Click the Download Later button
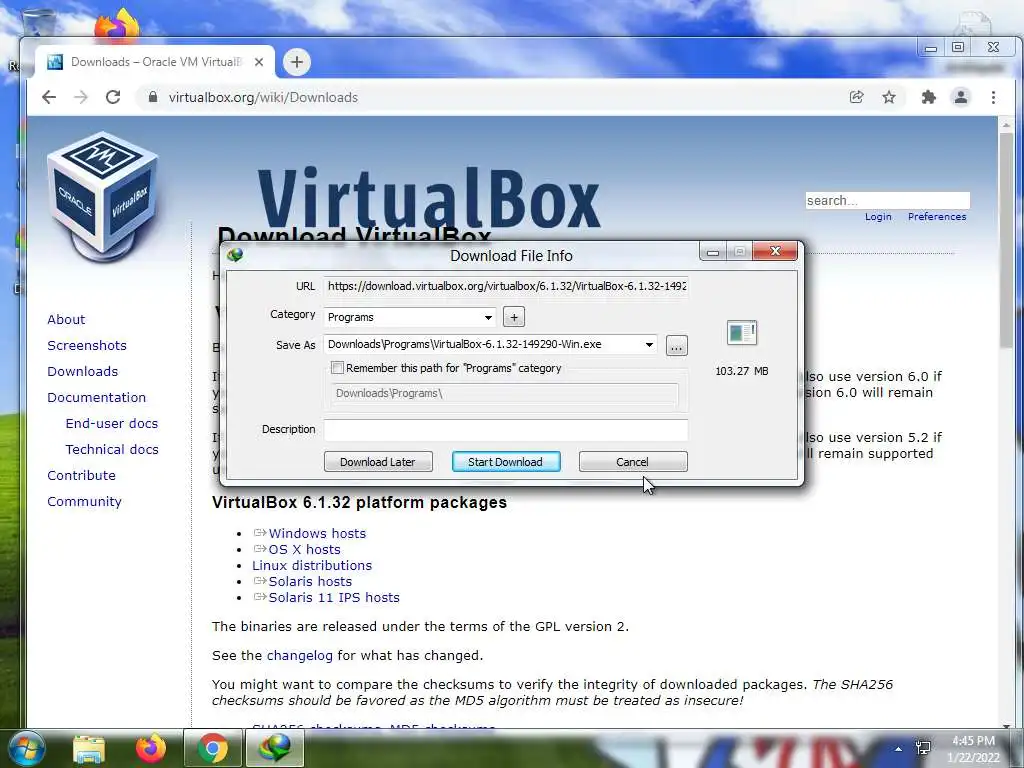The width and height of the screenshot is (1024, 768). point(378,462)
